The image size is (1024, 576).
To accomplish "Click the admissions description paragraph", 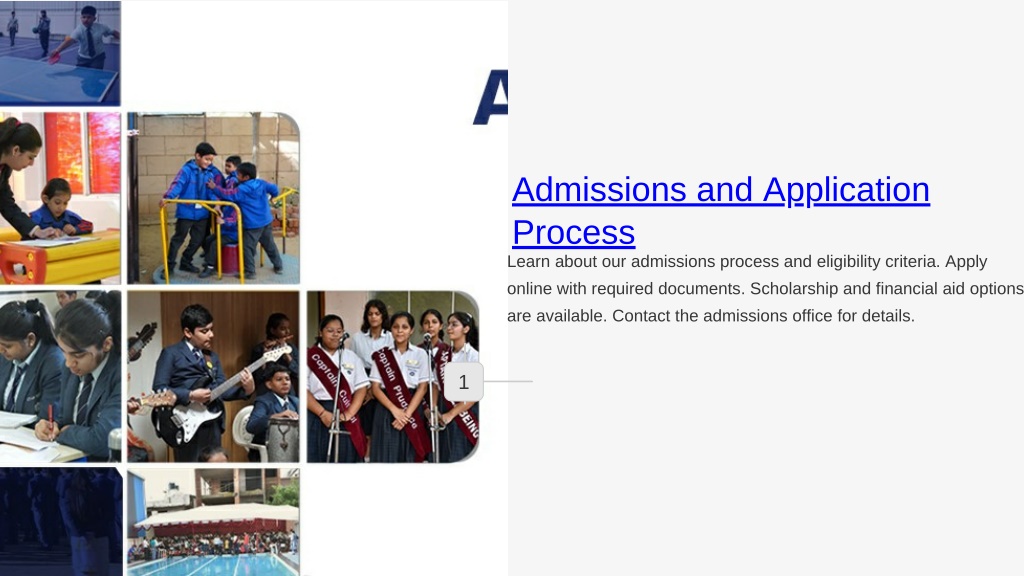I will [765, 289].
